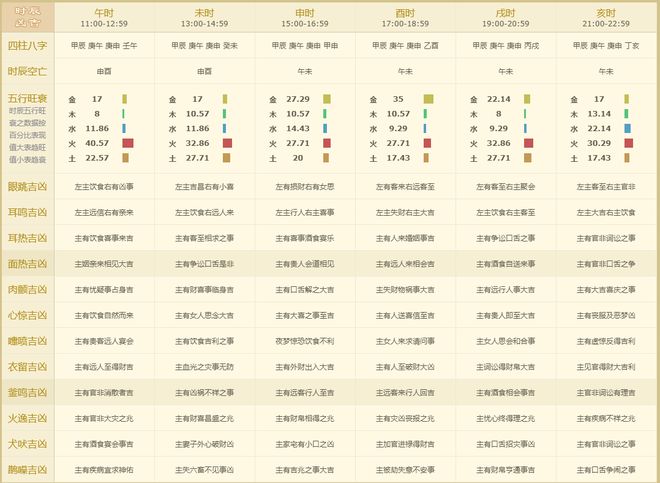Click the 四柱八字 row label
Screen dimensions: 660x483
tap(27, 45)
